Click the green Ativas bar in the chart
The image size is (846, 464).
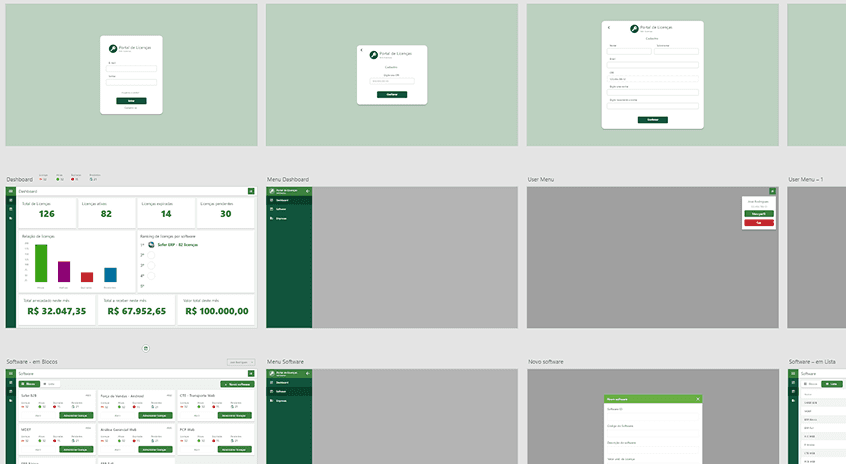(x=41, y=262)
